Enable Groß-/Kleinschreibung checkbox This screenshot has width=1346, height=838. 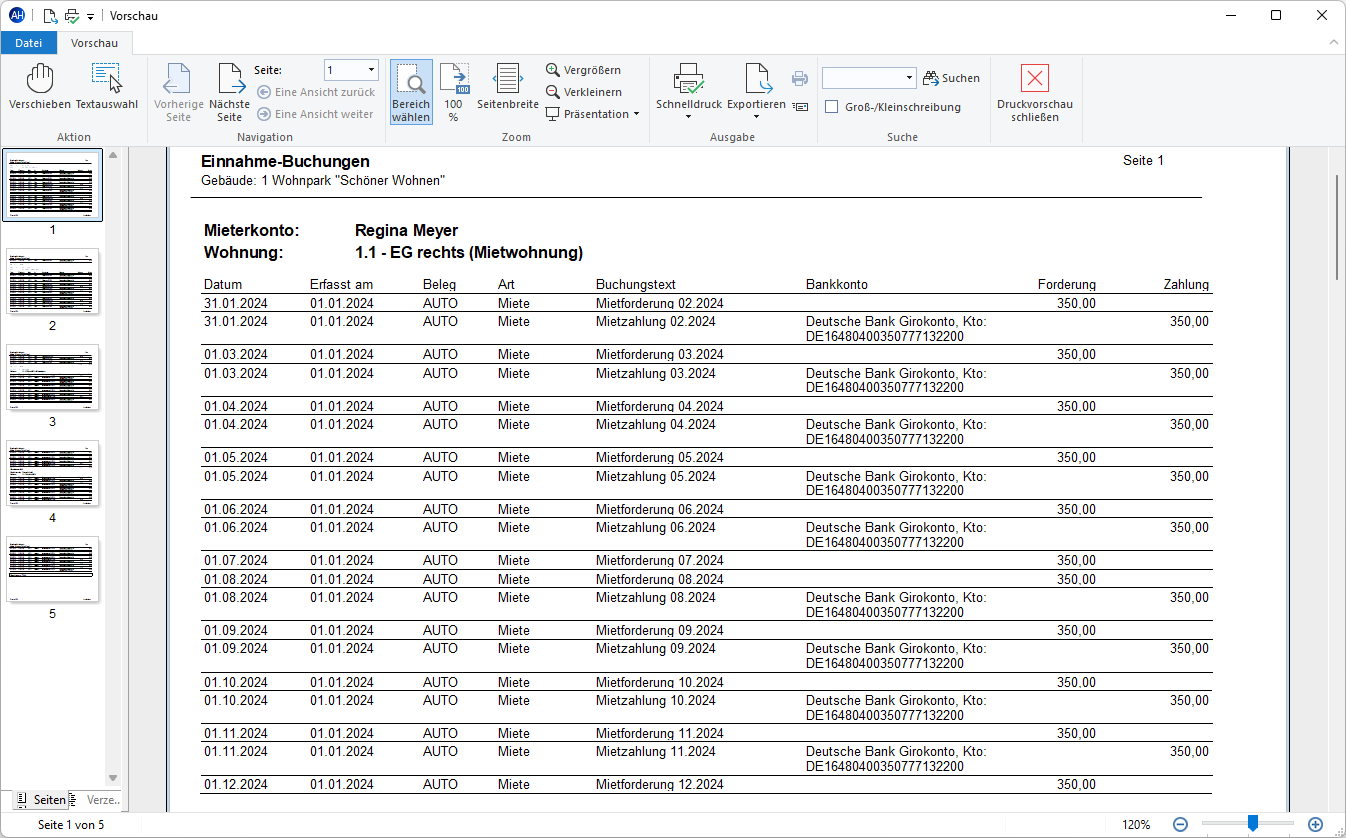(831, 107)
